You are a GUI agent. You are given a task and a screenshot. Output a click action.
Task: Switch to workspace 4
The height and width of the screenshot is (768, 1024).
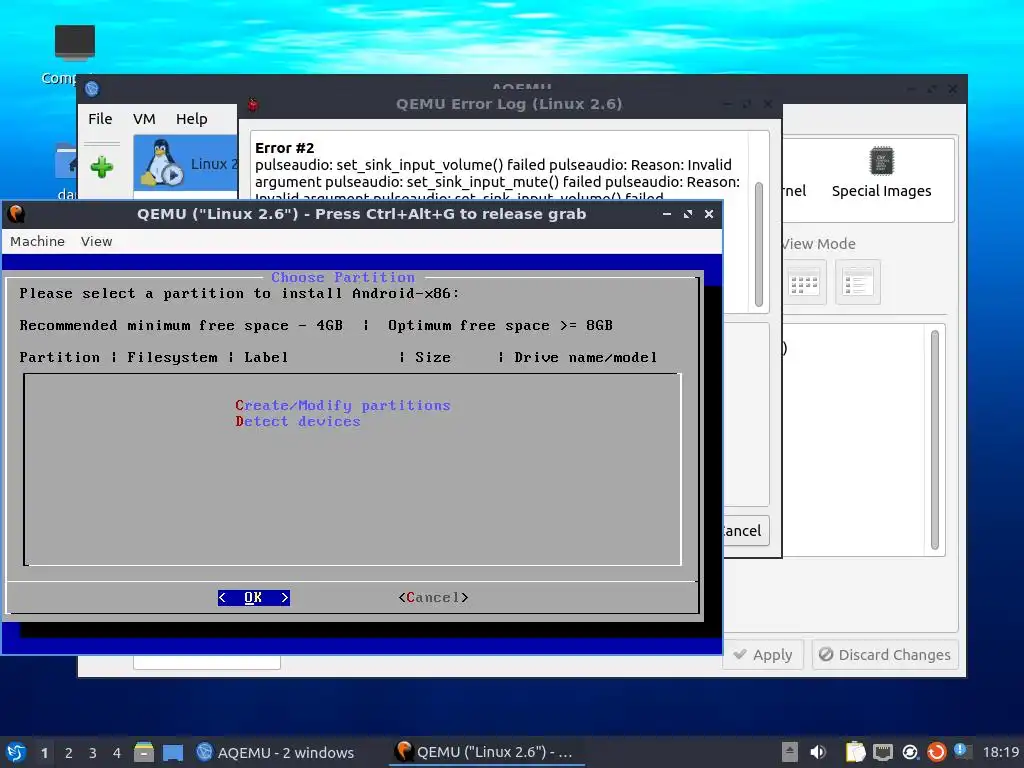coord(116,753)
